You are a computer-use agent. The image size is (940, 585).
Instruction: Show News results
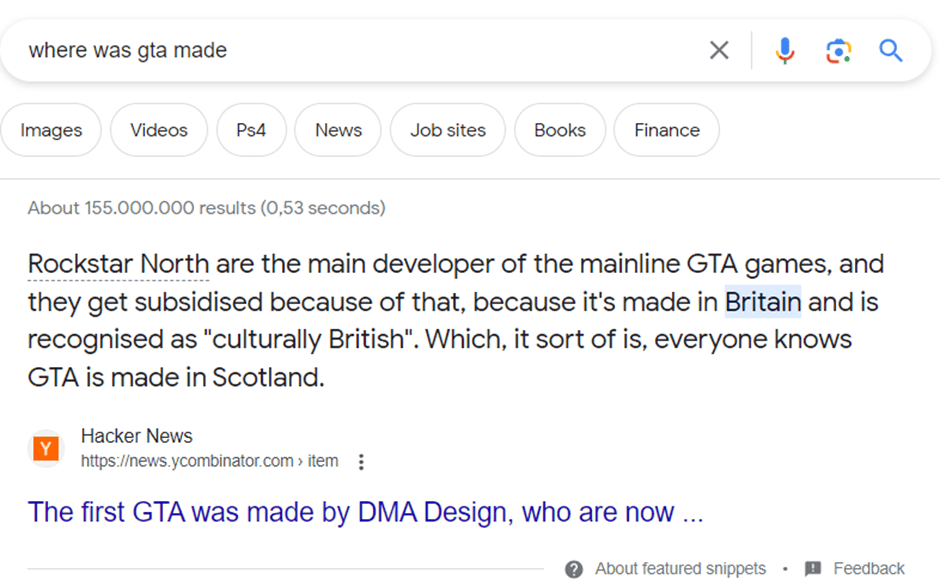click(x=338, y=130)
